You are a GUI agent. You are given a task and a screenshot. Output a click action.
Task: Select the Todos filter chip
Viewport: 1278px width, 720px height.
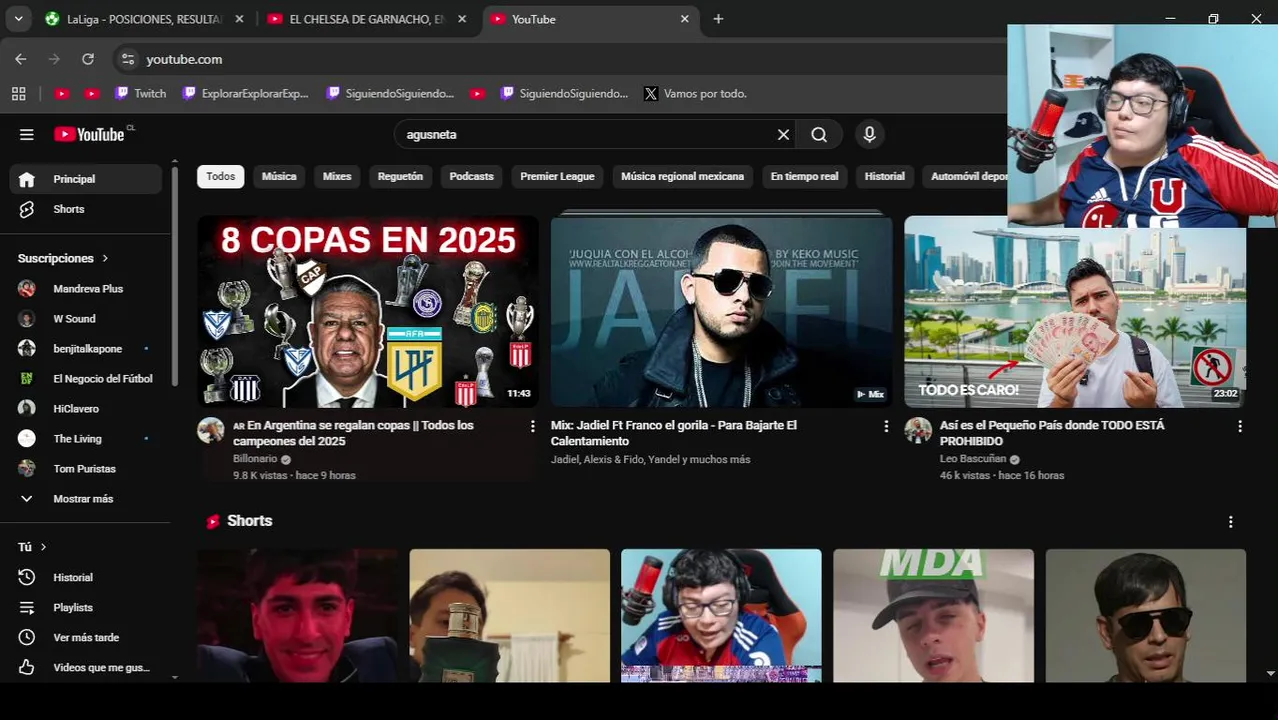[x=220, y=176]
